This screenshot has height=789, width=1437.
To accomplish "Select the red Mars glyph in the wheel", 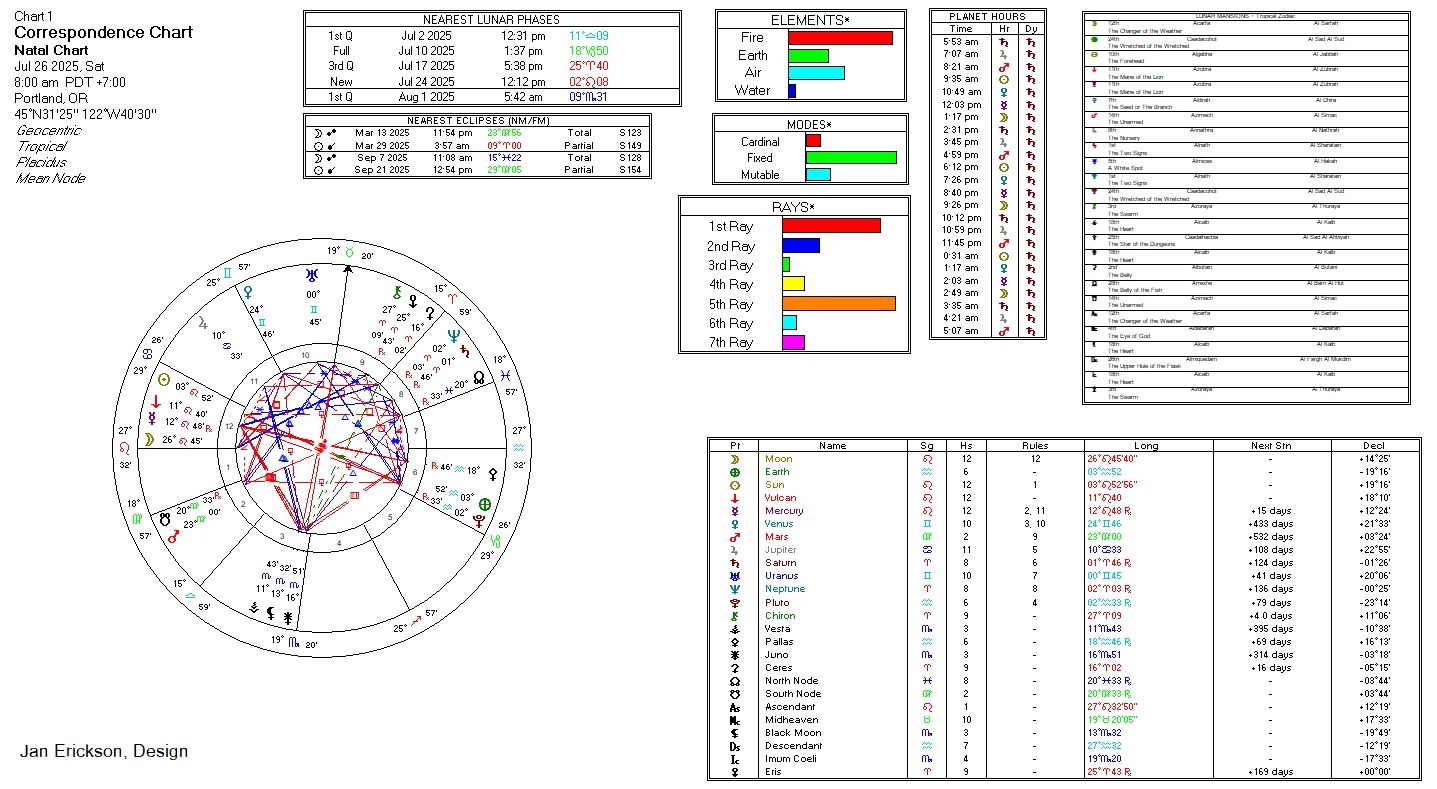I will 173,536.
